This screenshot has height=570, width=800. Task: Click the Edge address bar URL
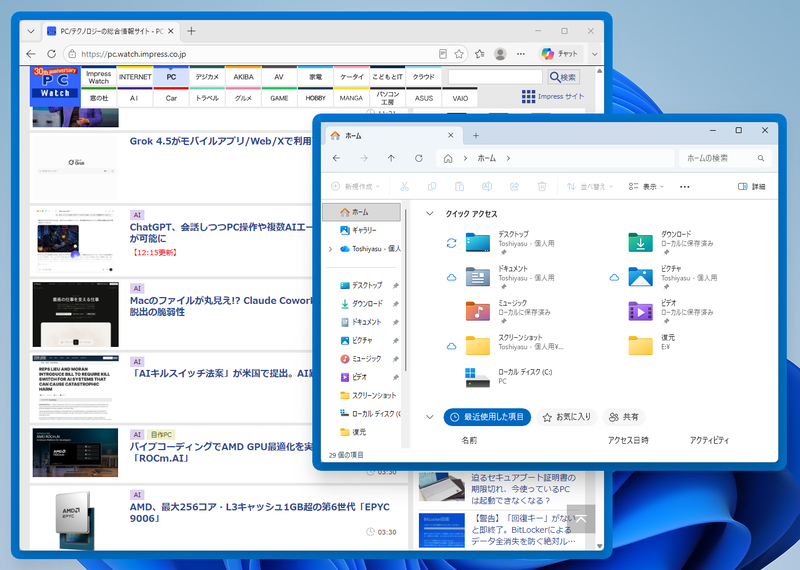coord(134,54)
